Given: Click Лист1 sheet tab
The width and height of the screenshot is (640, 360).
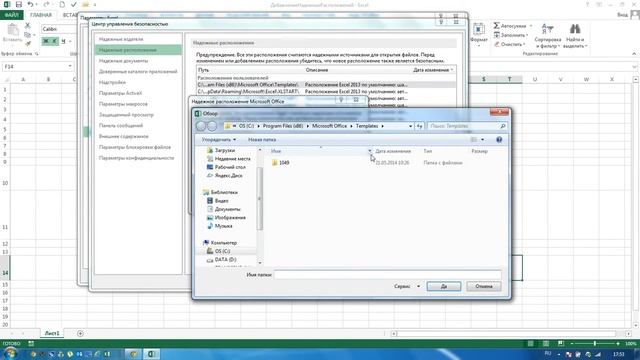Looking at the screenshot, I should (52, 333).
